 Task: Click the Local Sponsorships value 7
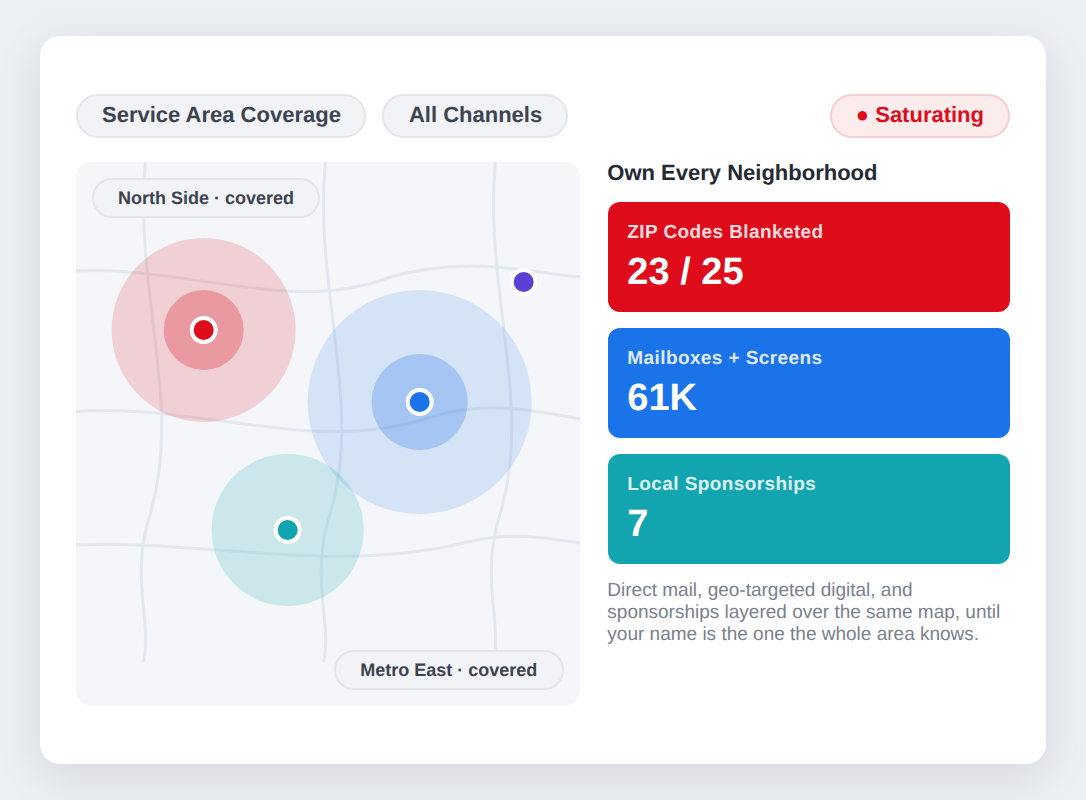pos(638,524)
